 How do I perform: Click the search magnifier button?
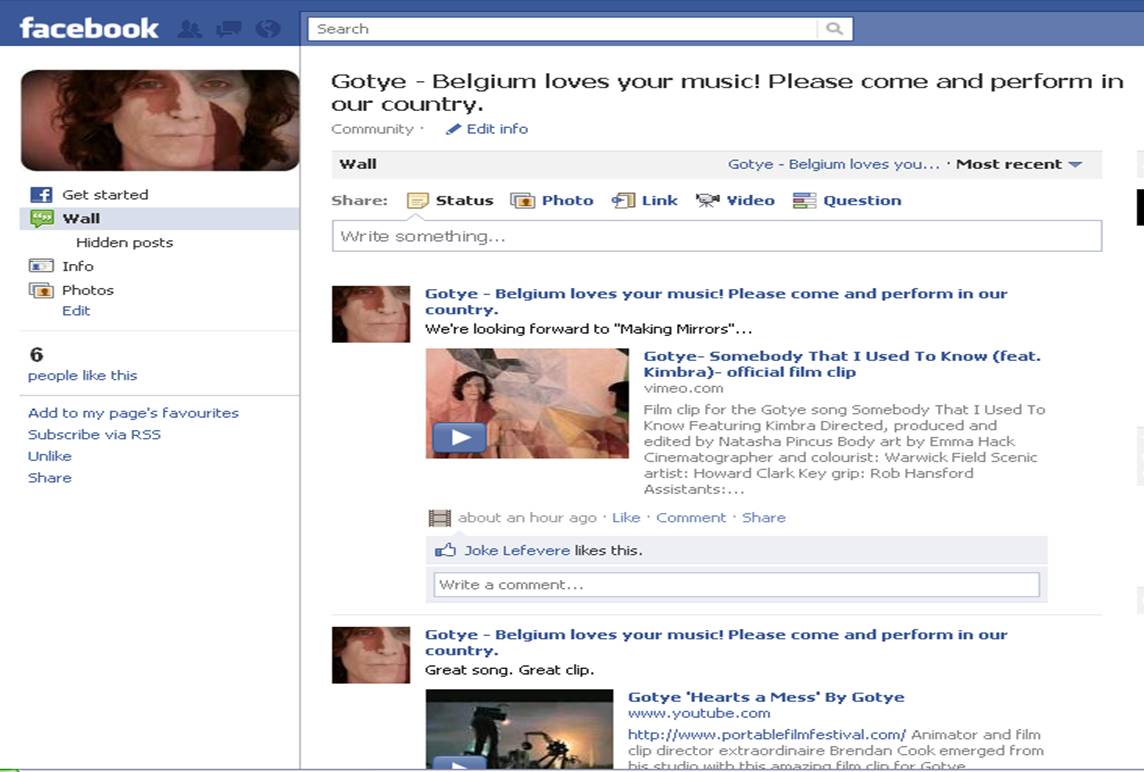click(834, 28)
